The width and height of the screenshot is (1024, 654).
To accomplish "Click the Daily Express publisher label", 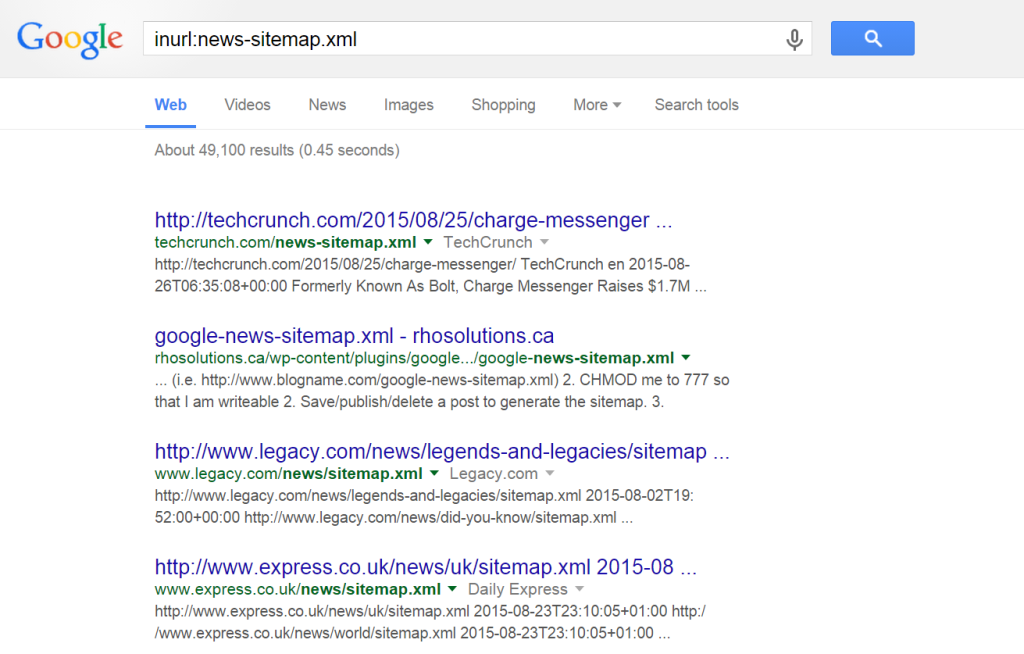I will click(x=518, y=589).
